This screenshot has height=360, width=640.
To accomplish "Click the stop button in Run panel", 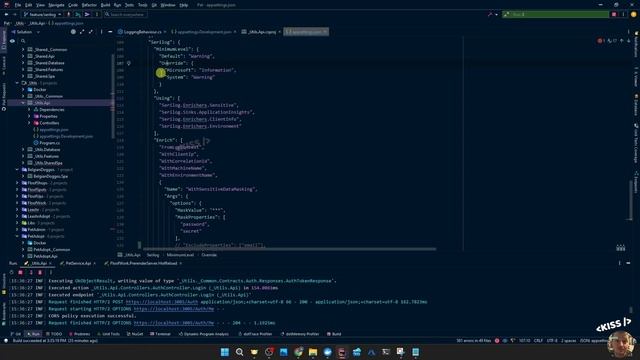I will (20, 272).
